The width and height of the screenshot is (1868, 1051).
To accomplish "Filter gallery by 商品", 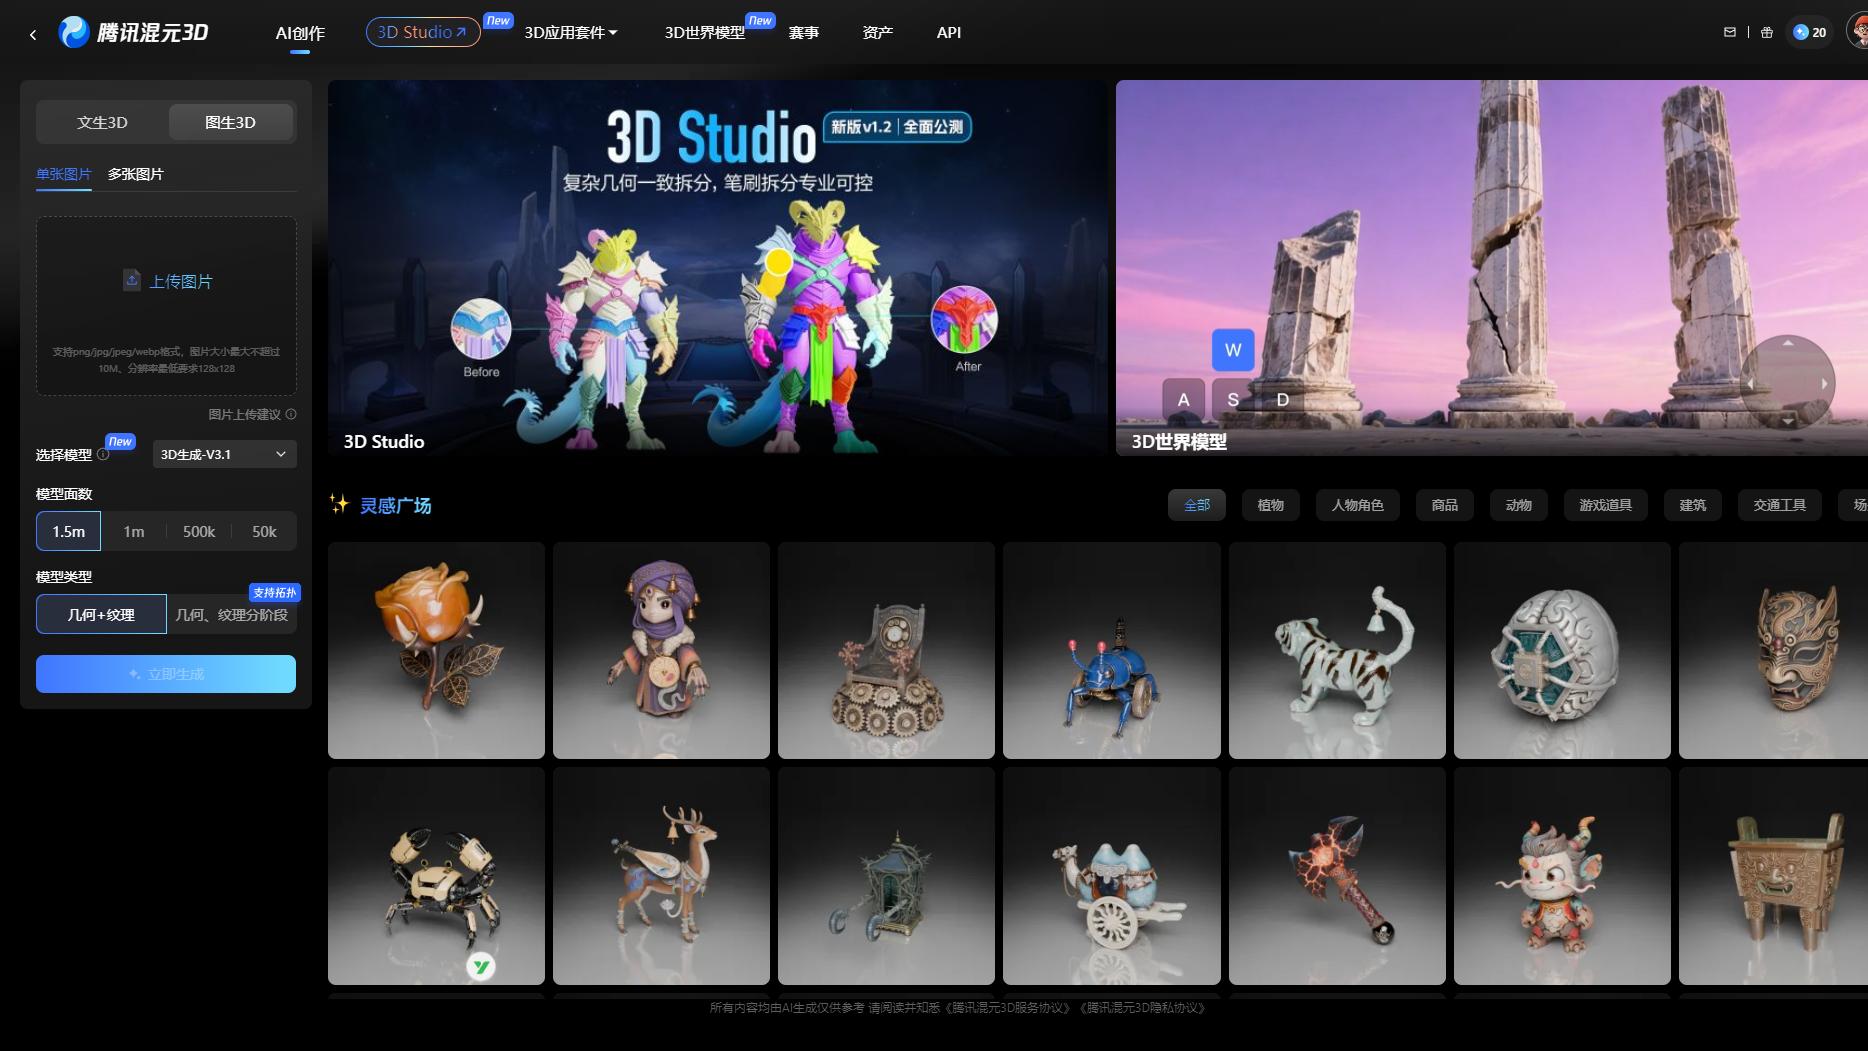I will pyautogui.click(x=1445, y=505).
